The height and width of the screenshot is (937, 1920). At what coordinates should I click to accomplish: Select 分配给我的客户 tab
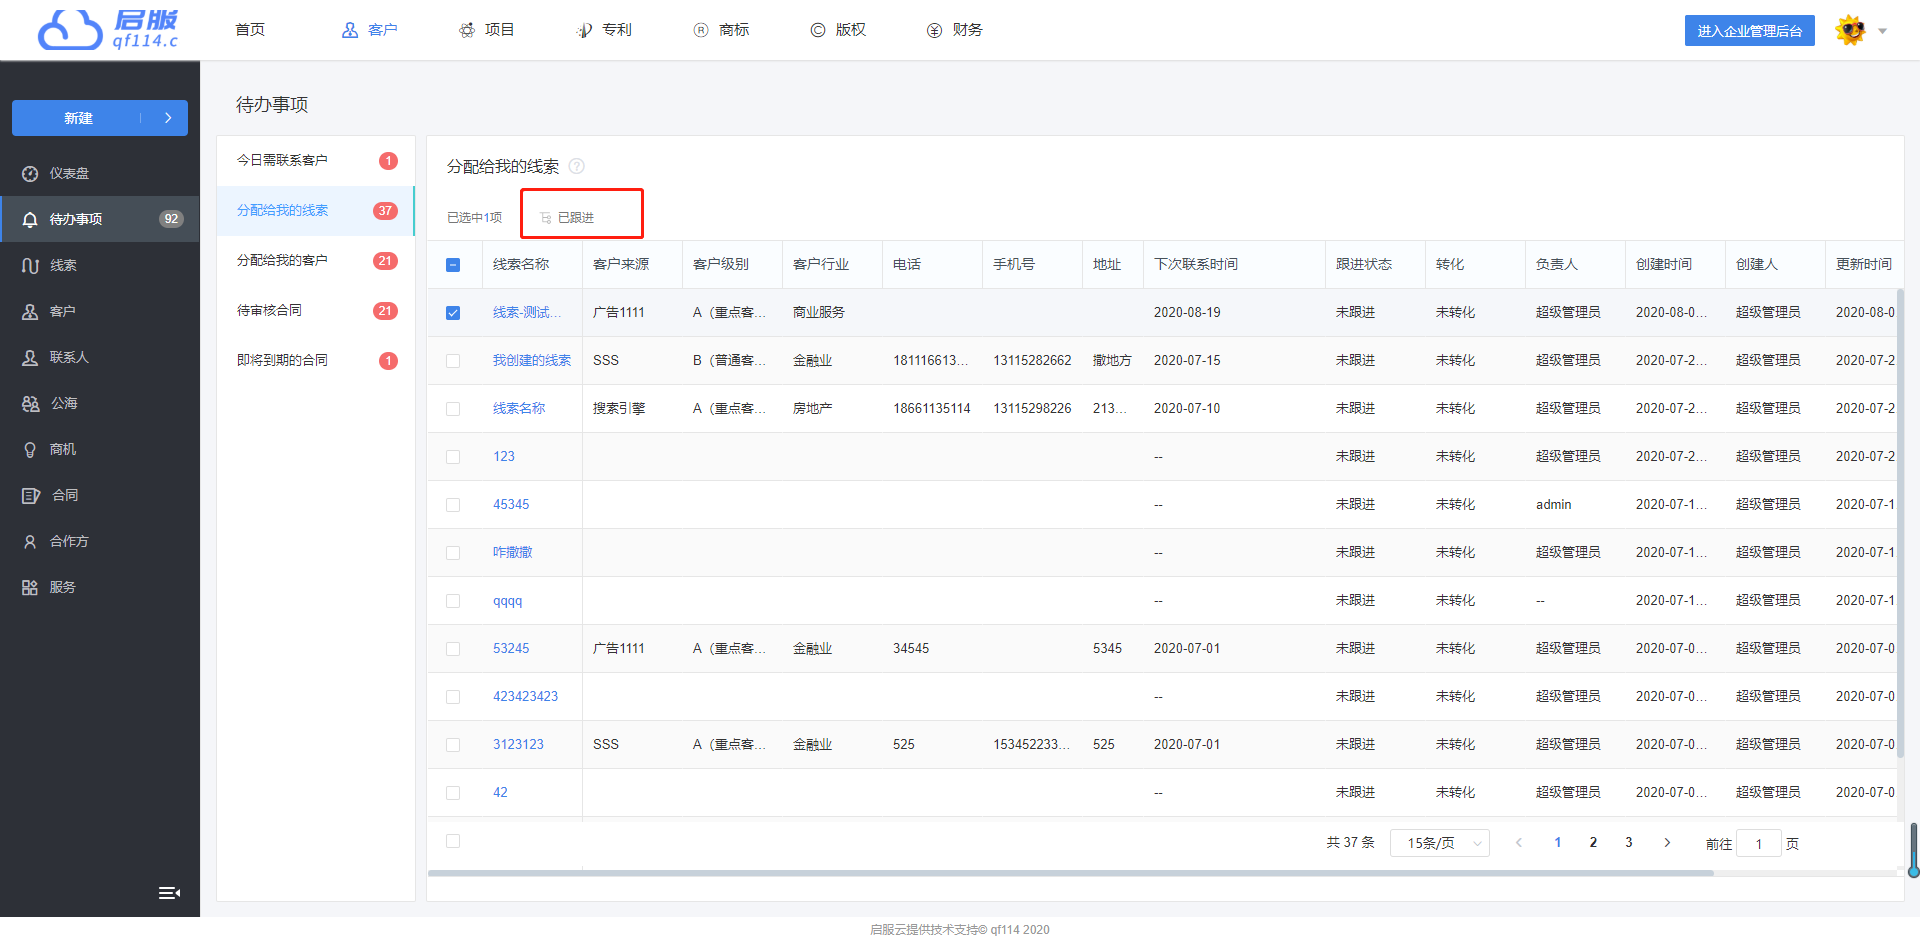click(316, 261)
